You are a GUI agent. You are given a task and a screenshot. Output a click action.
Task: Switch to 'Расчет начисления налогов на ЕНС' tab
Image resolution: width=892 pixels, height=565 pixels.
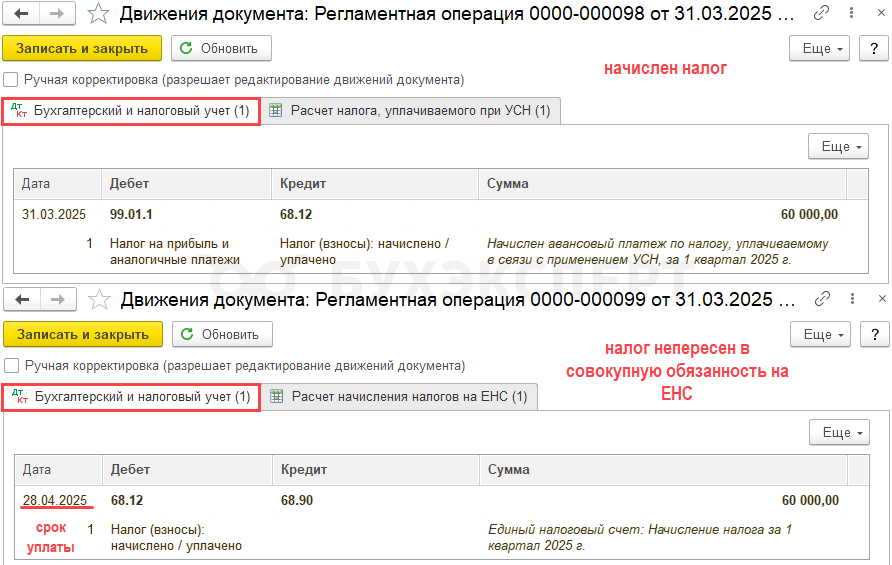pyautogui.click(x=400, y=397)
